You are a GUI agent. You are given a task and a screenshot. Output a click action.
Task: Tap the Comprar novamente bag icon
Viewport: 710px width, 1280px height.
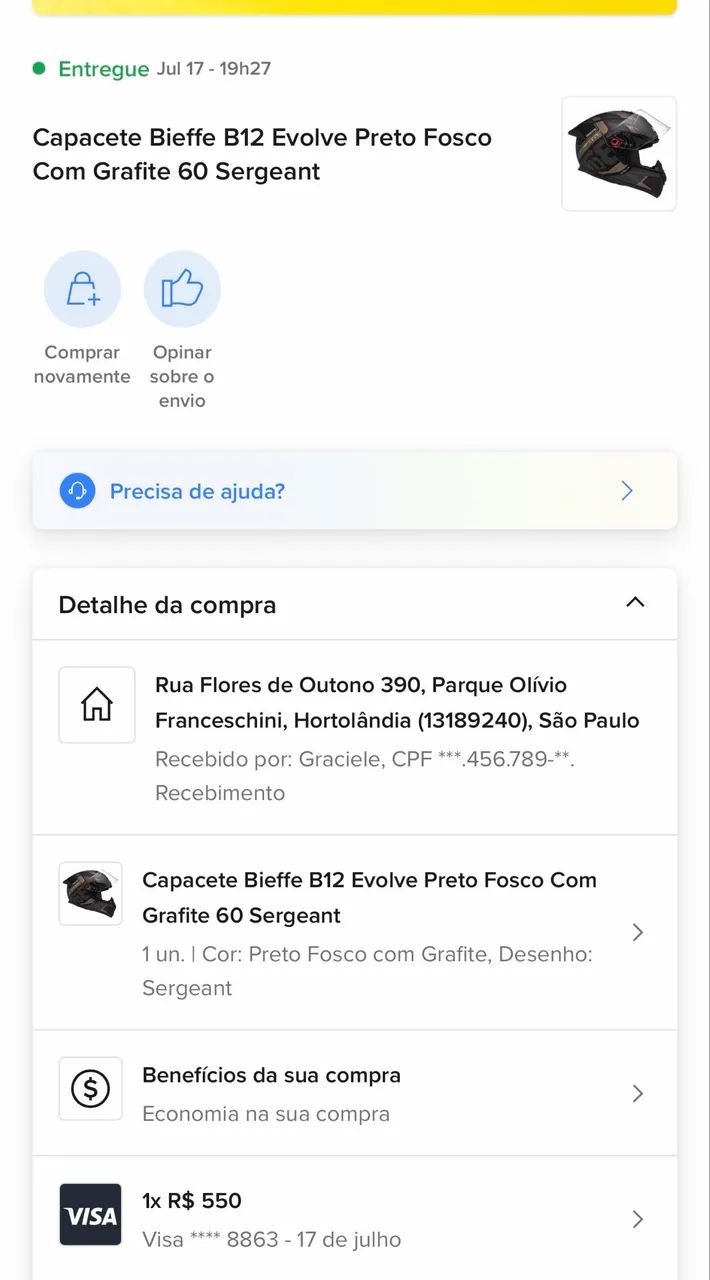[82, 289]
